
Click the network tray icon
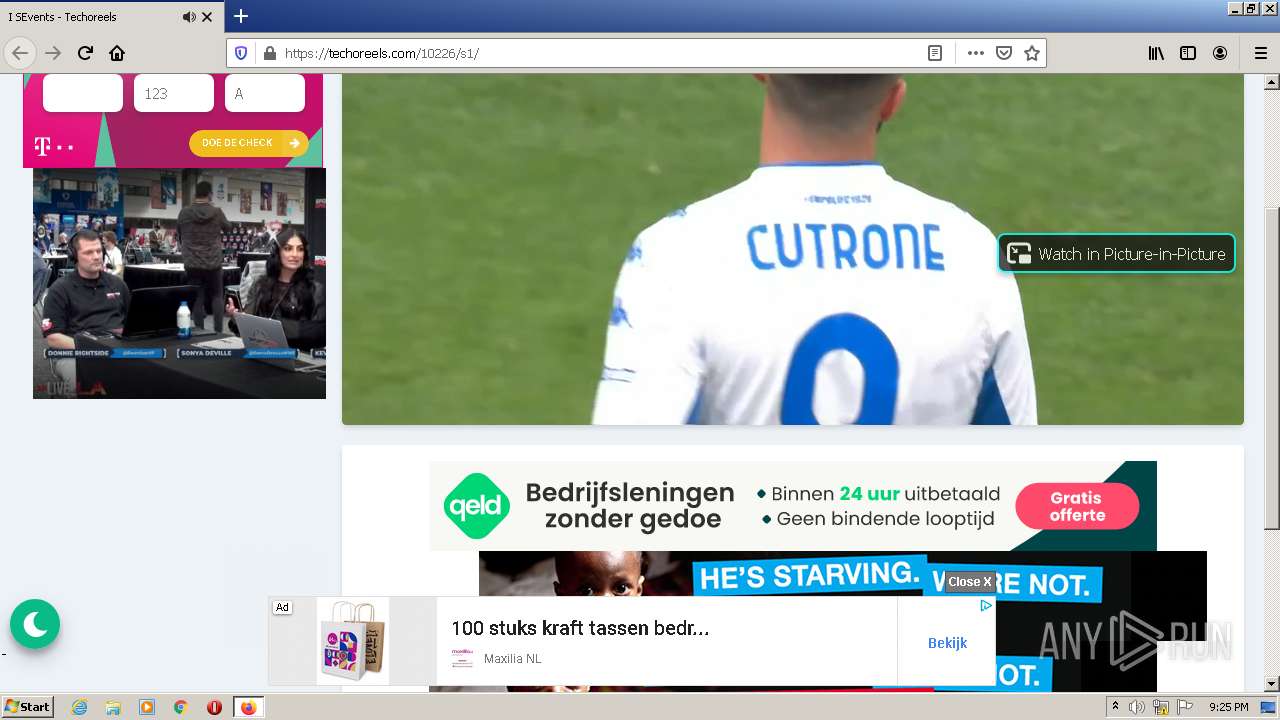1161,707
